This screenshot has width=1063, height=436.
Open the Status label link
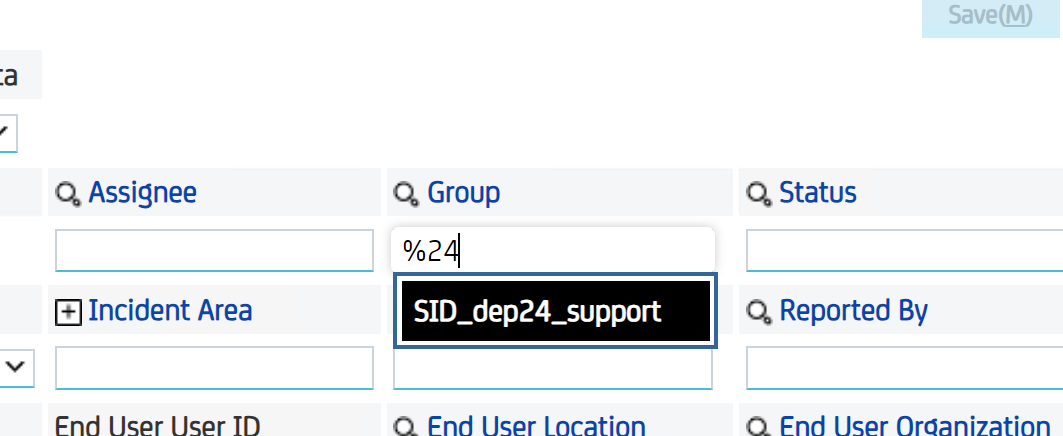(x=817, y=193)
